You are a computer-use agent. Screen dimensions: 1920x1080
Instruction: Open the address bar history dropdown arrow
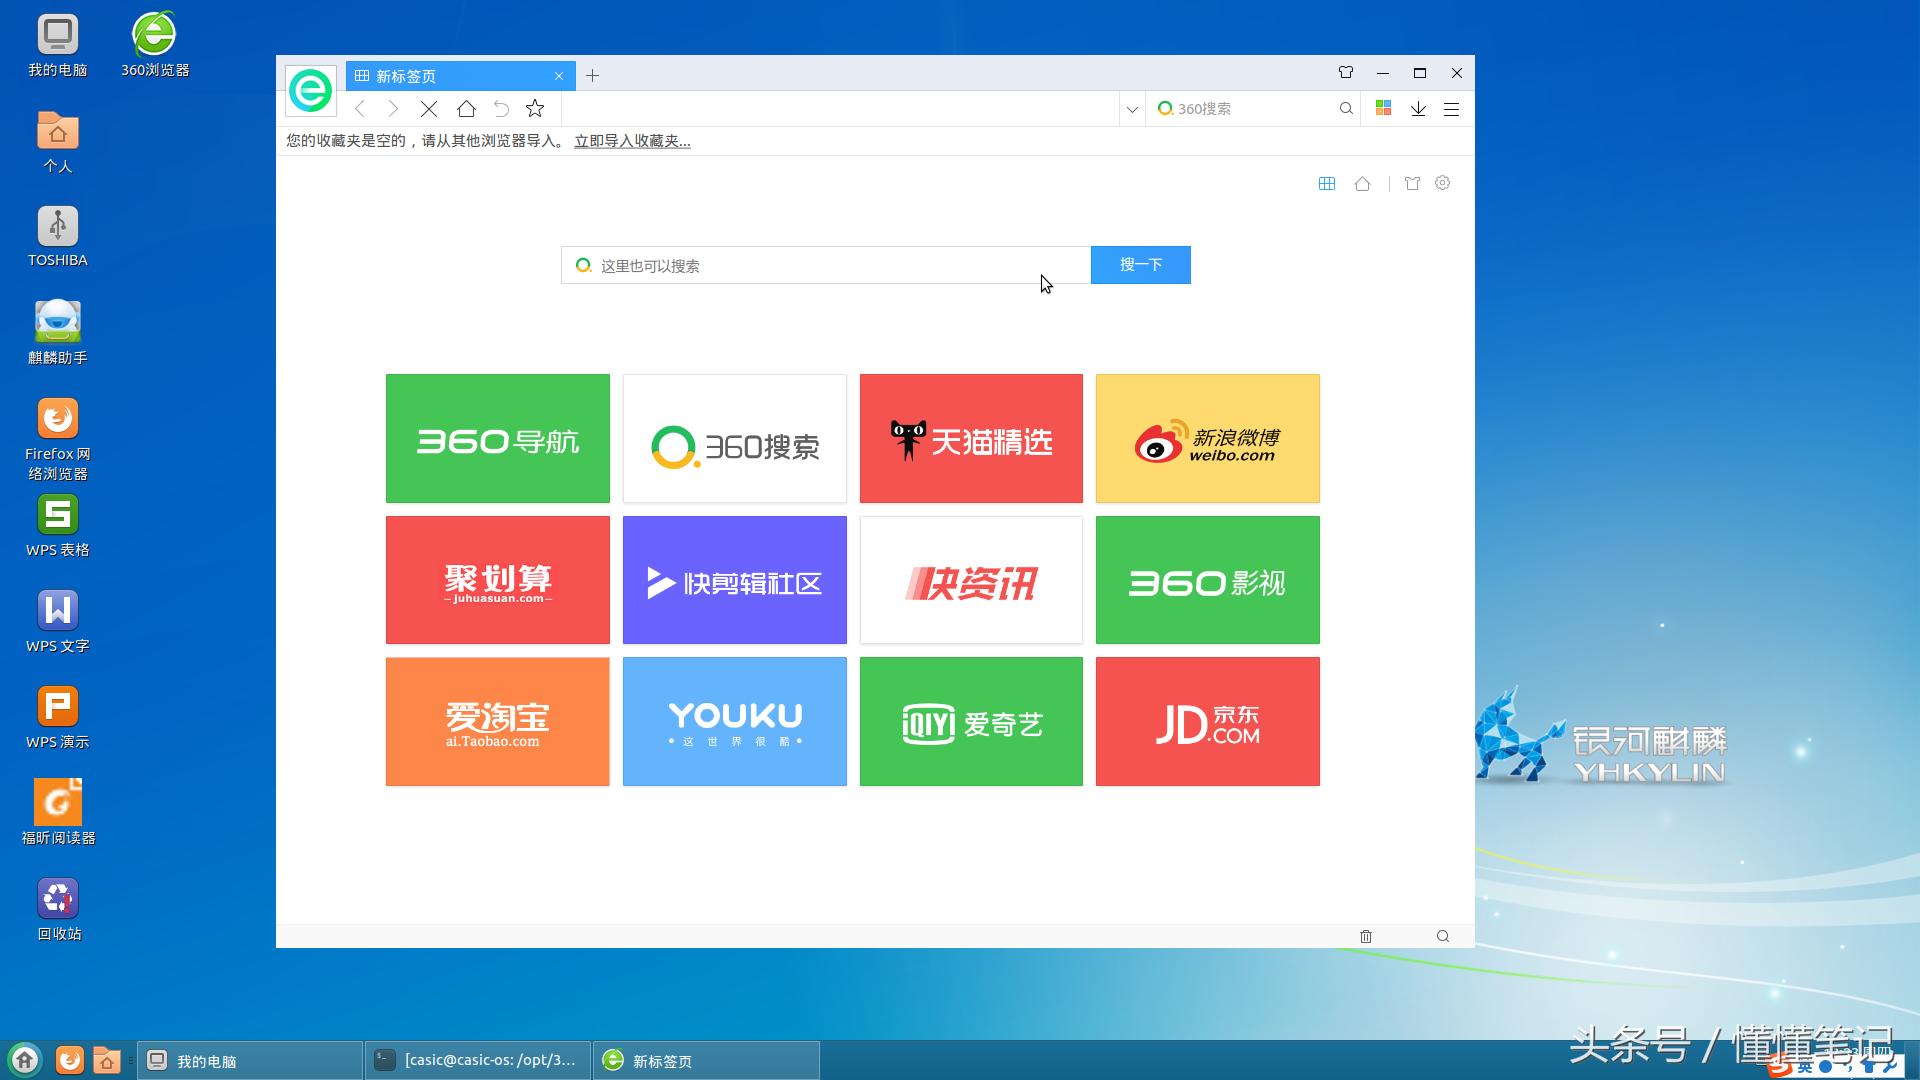click(1131, 108)
